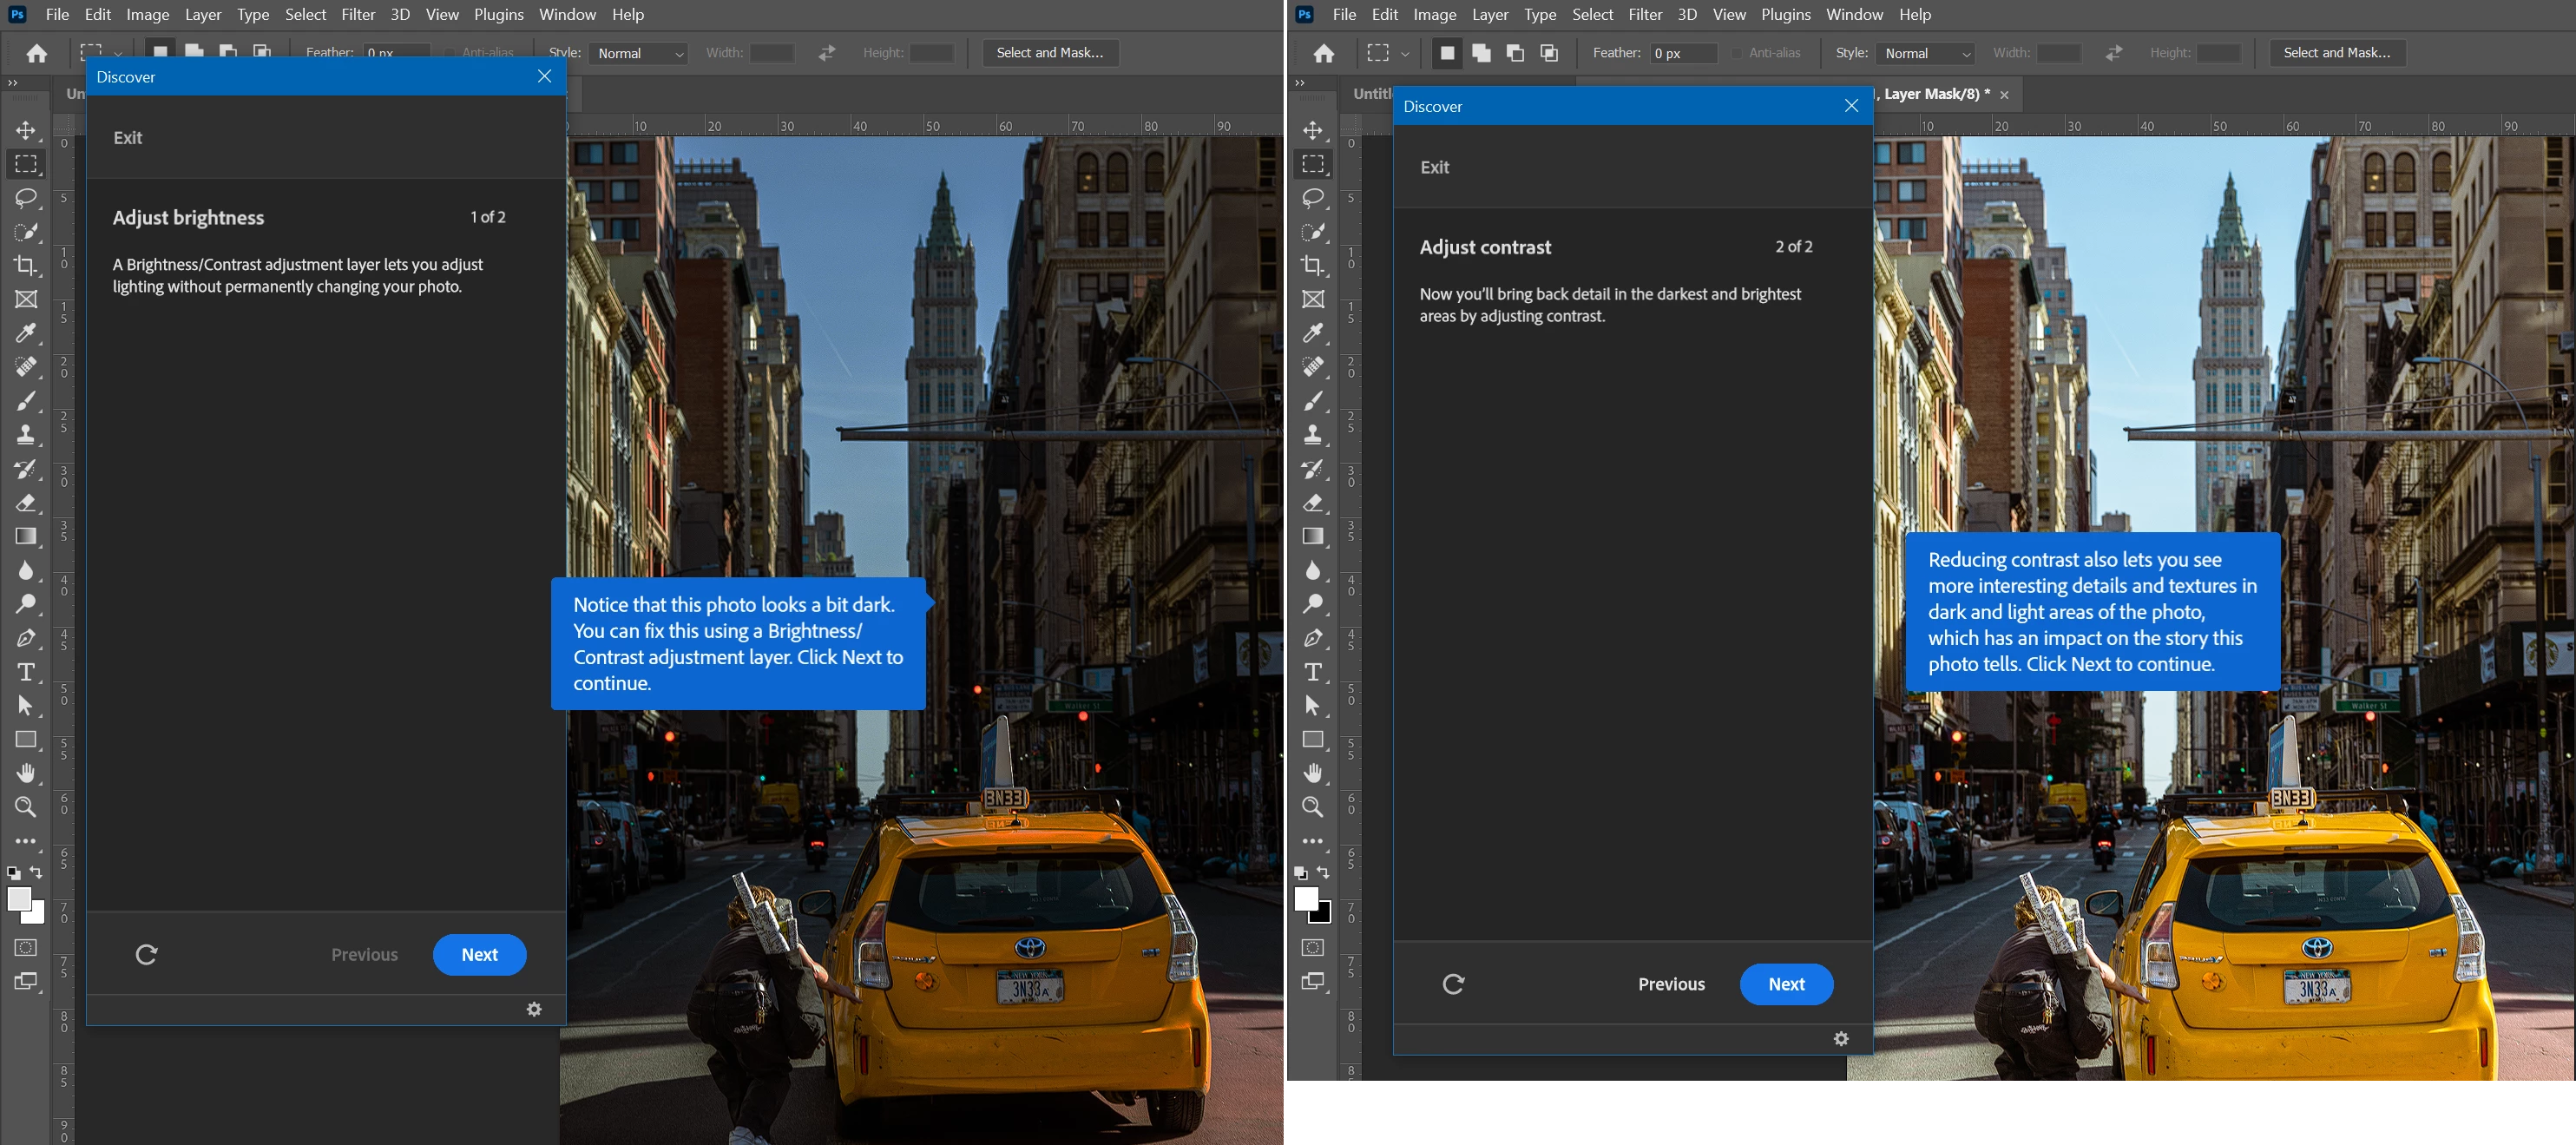
Task: Click Previous in the Adjust contrast panel
Action: (1671, 984)
